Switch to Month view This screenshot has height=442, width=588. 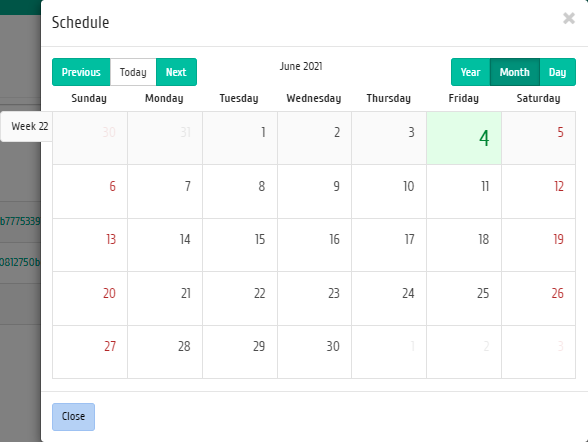coord(514,72)
